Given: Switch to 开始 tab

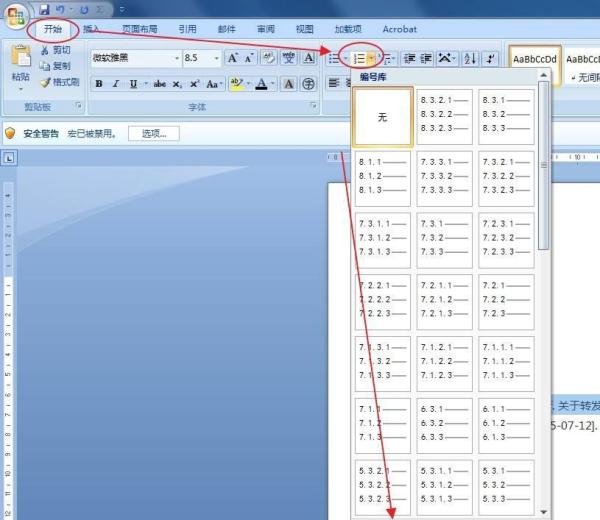Looking at the screenshot, I should tap(52, 29).
